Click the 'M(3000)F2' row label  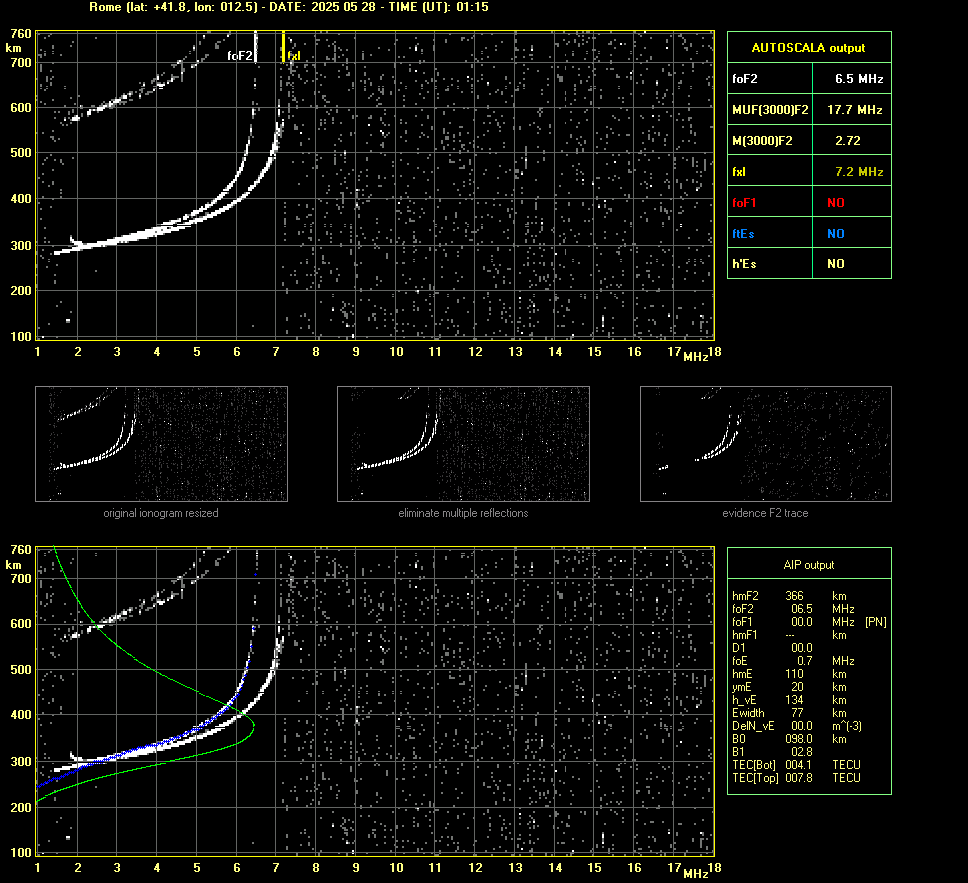tap(762, 141)
